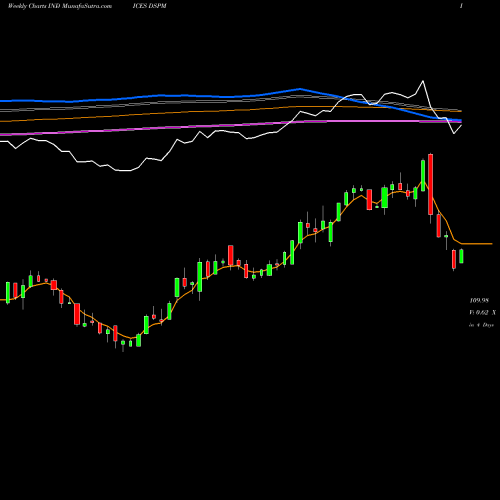Click the last green candlestick at the chart's right end
This screenshot has height=500, width=500.
click(461, 256)
